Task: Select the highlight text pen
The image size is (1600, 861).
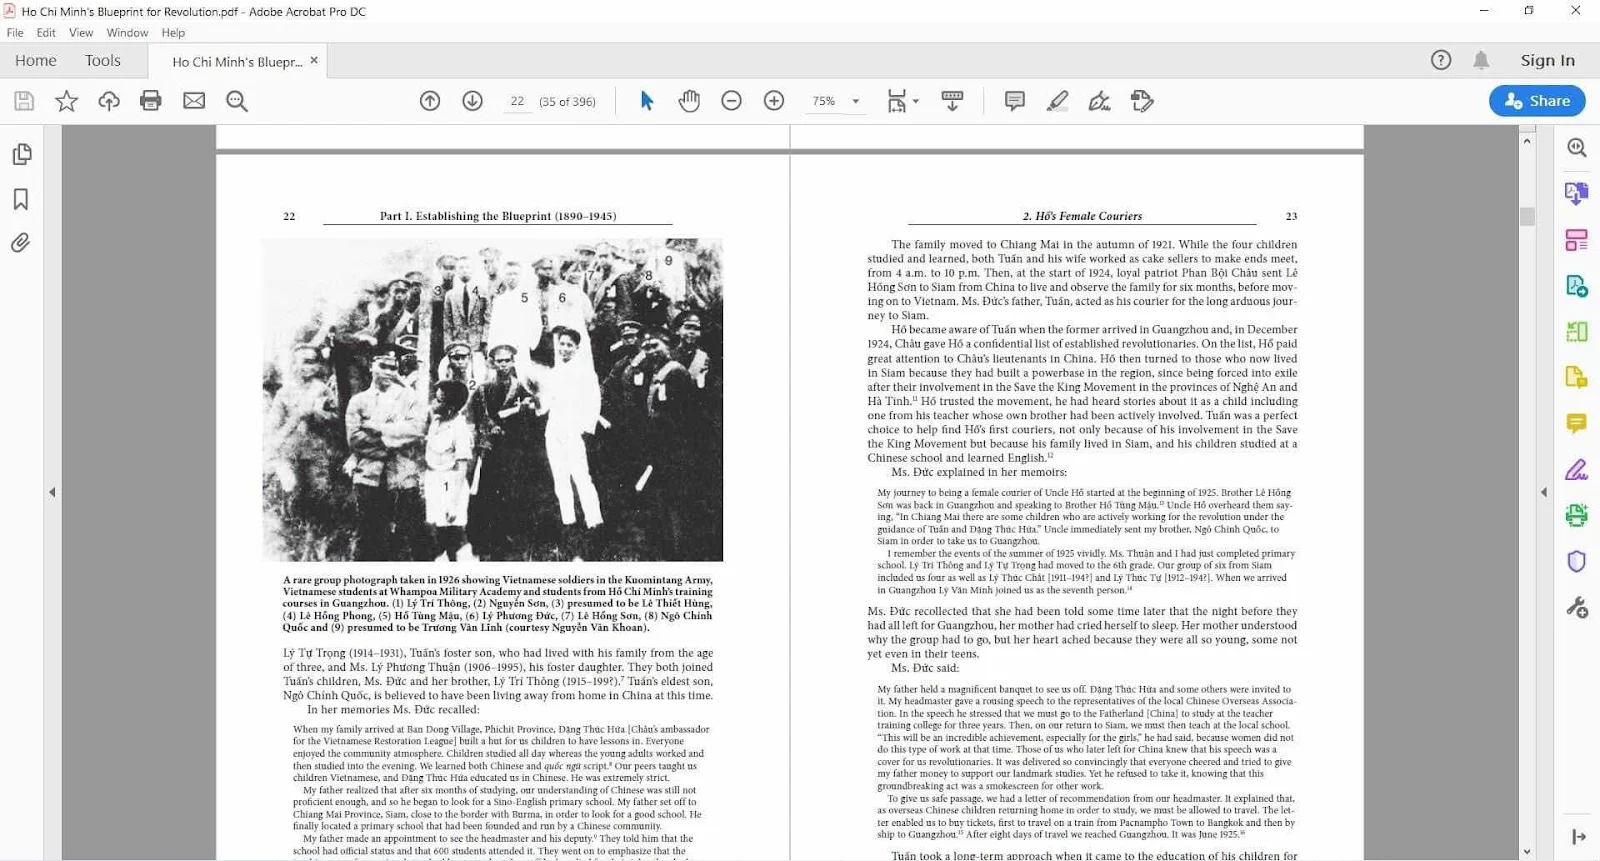Action: pyautogui.click(x=1057, y=101)
